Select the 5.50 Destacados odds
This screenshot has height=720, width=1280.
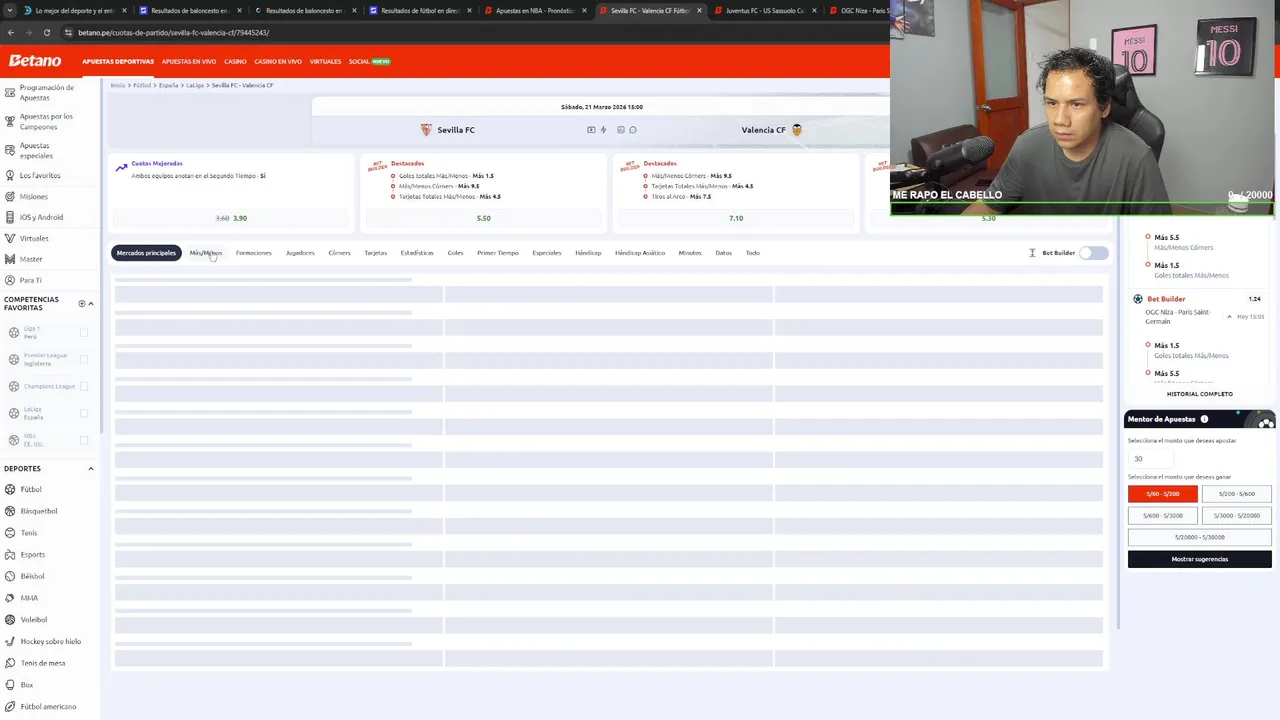click(x=484, y=218)
